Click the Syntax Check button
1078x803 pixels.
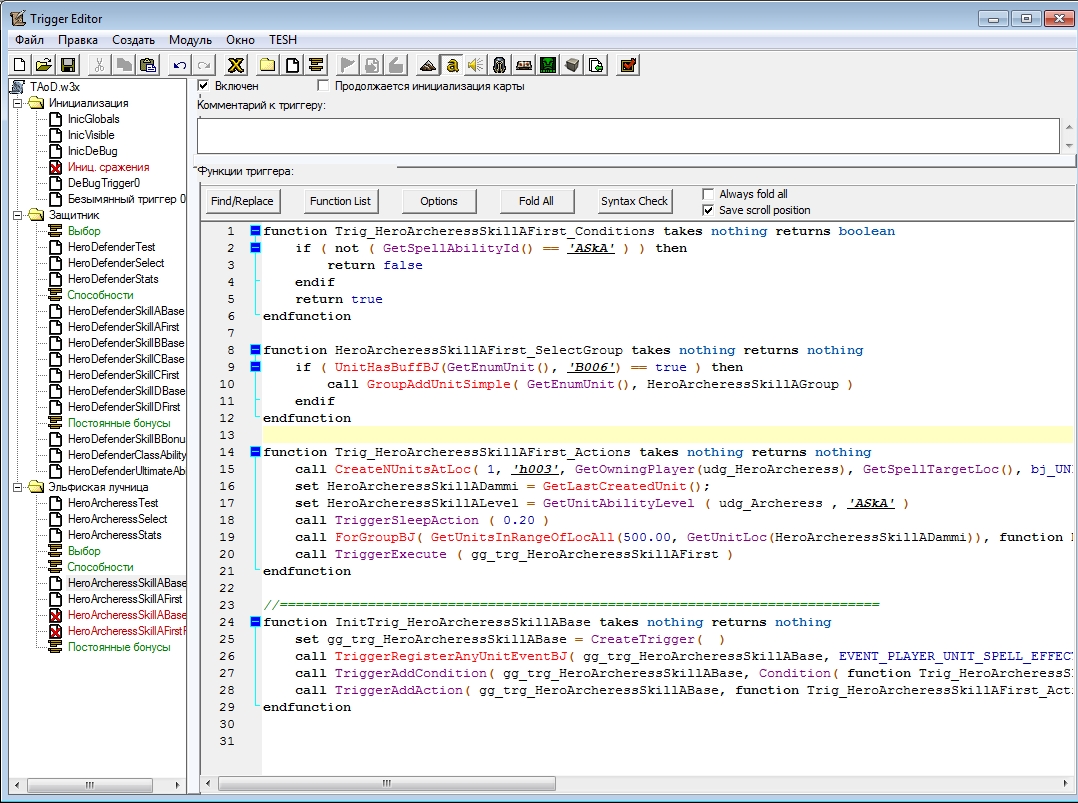point(634,201)
